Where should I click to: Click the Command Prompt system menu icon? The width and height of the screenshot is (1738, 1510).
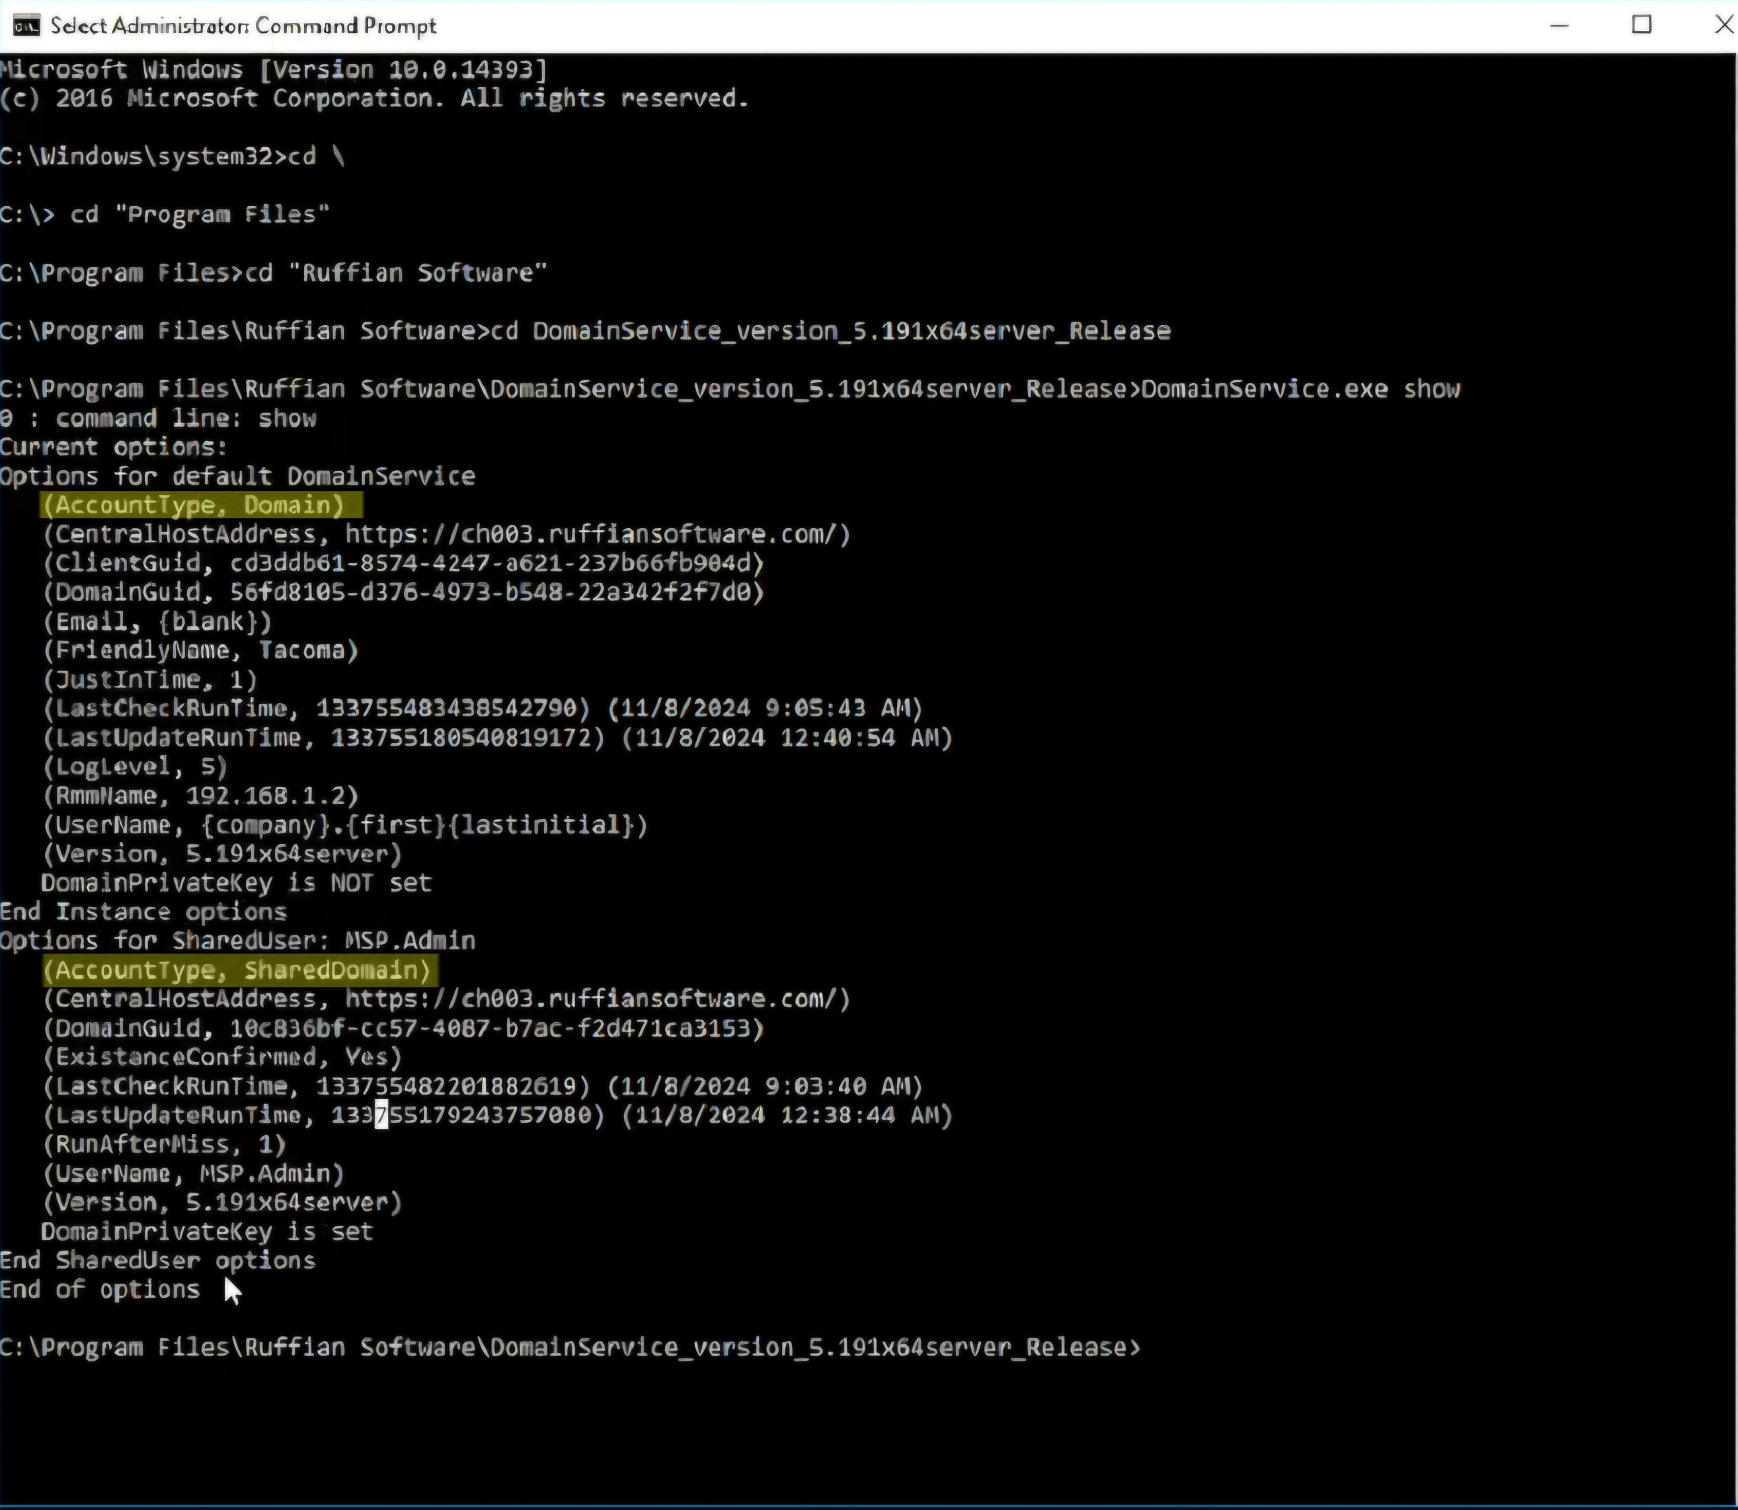click(26, 25)
